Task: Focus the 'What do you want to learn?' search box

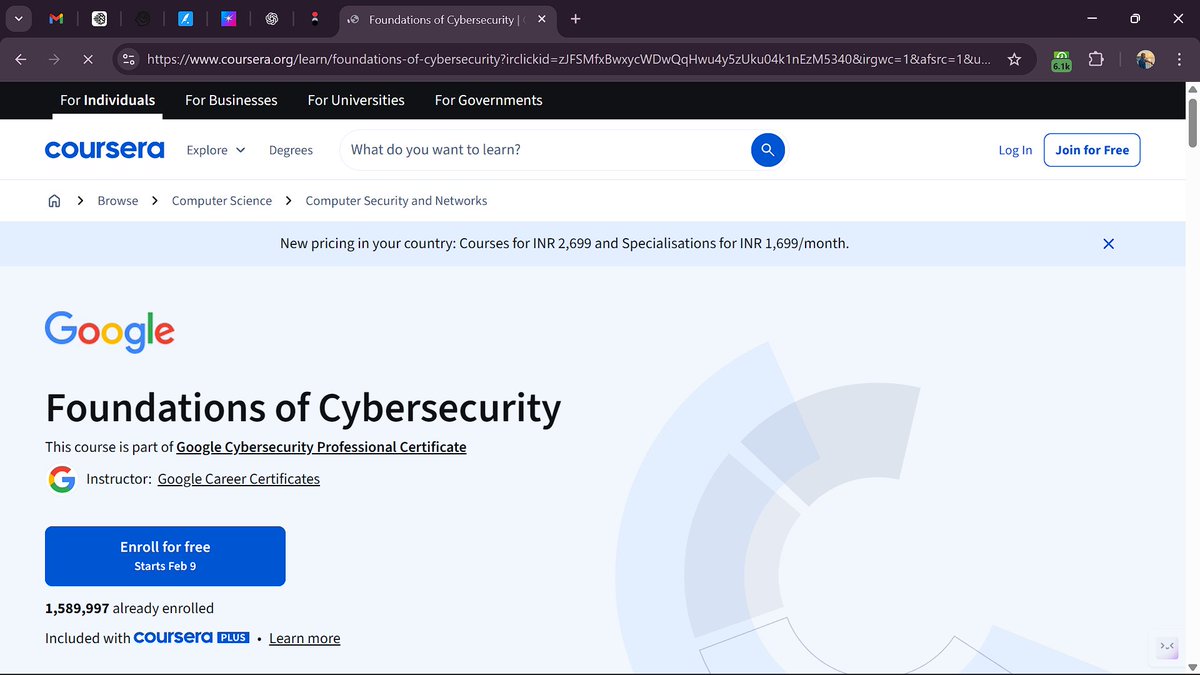Action: point(545,150)
